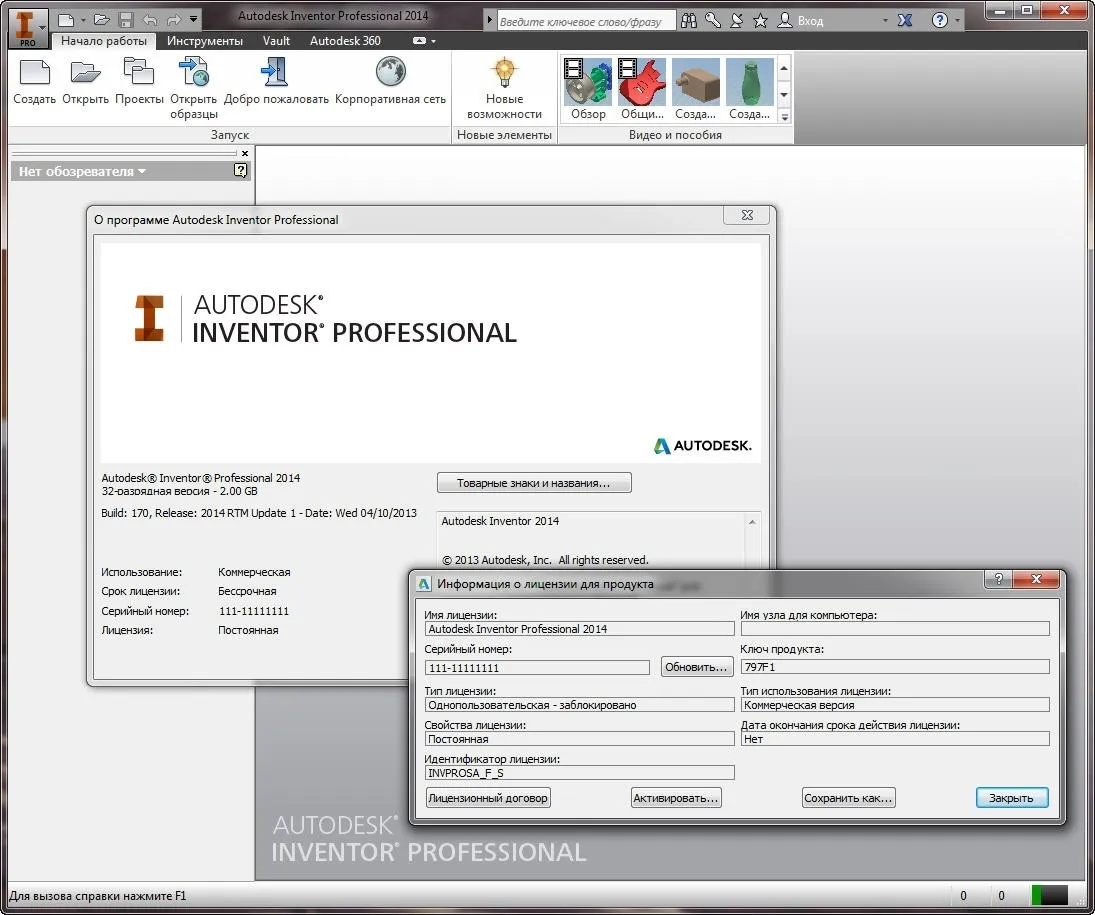Image resolution: width=1095 pixels, height=915 pixels.
Task: Click Открыть образцы icon
Action: (x=193, y=89)
